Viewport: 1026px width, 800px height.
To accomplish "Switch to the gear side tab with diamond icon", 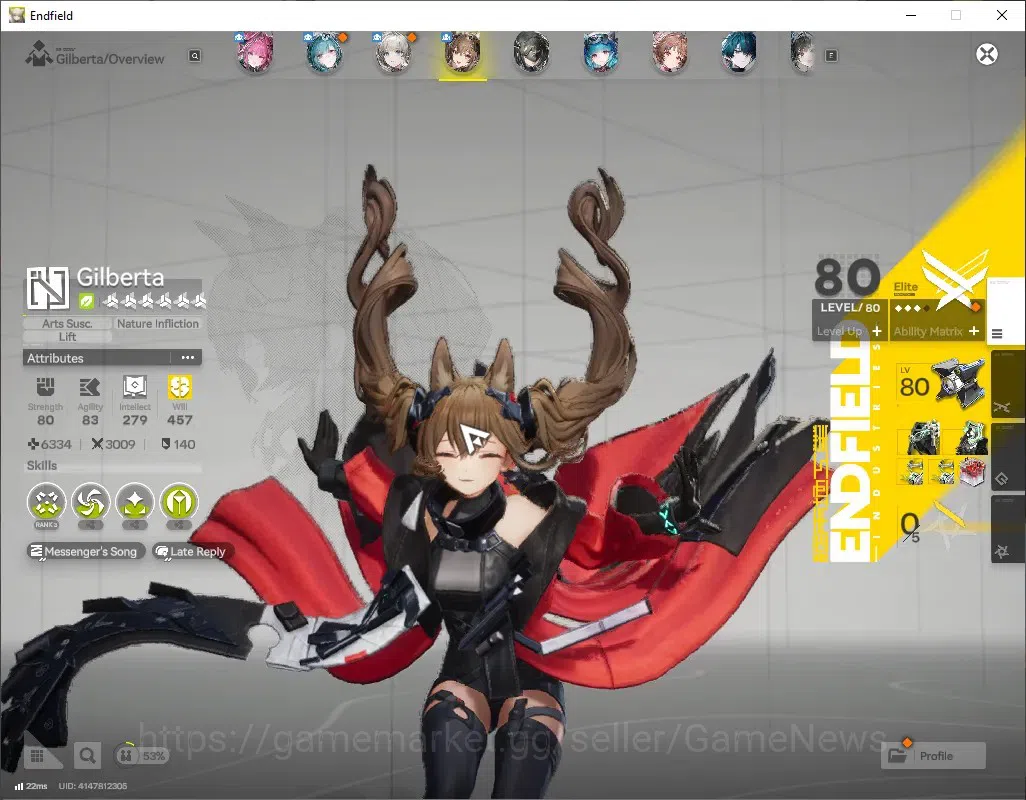I will [1008, 457].
